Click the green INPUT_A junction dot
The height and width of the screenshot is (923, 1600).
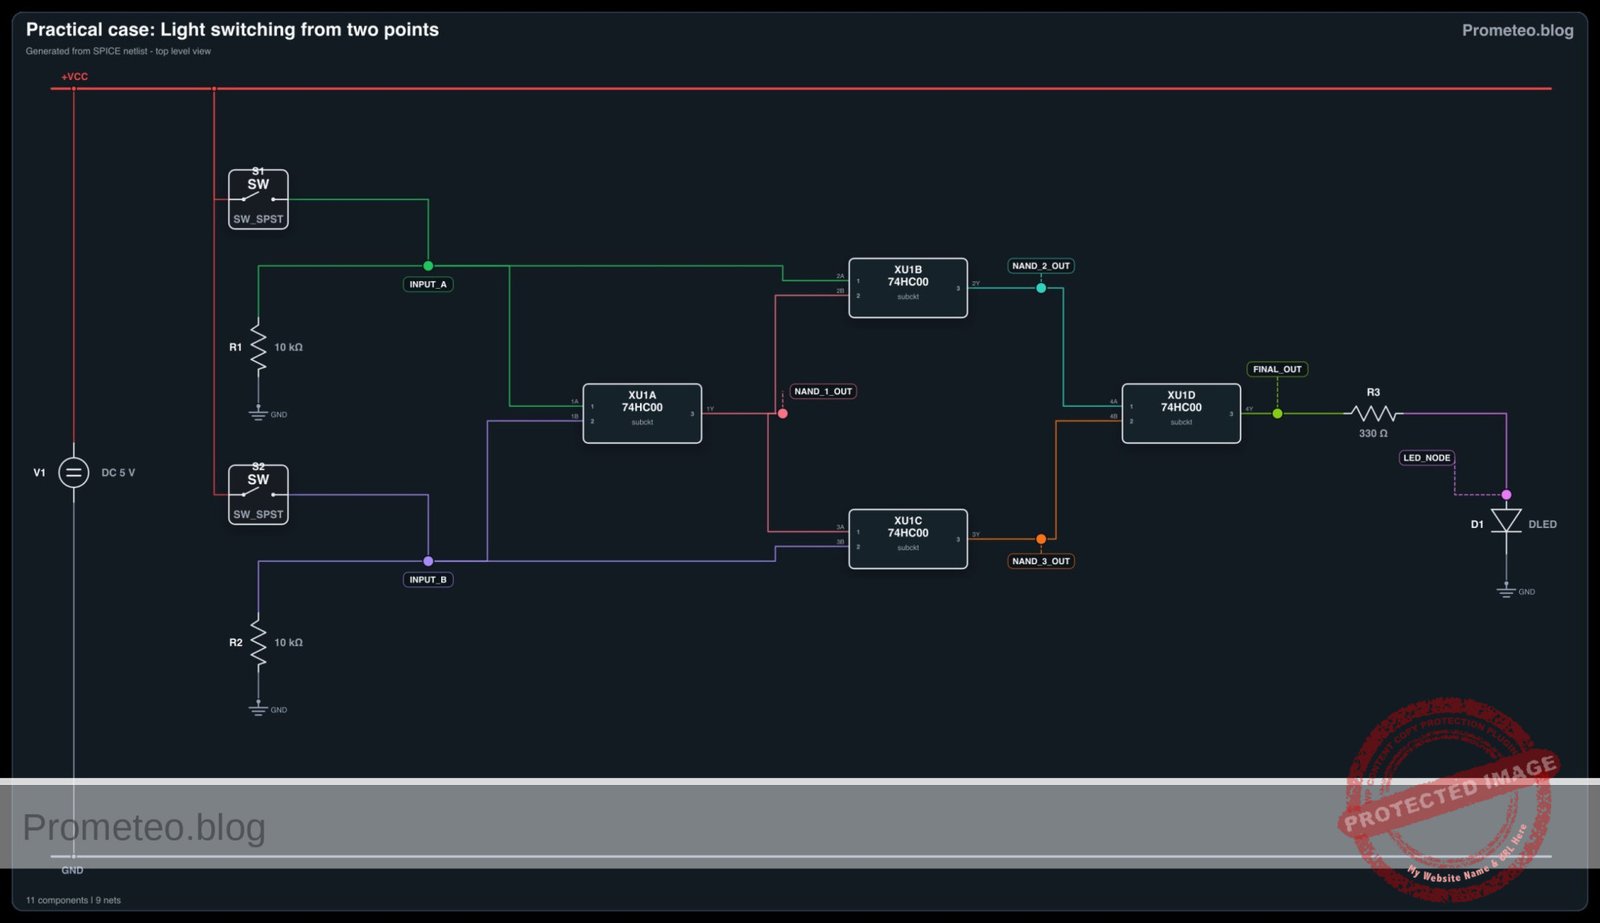pyautogui.click(x=428, y=266)
